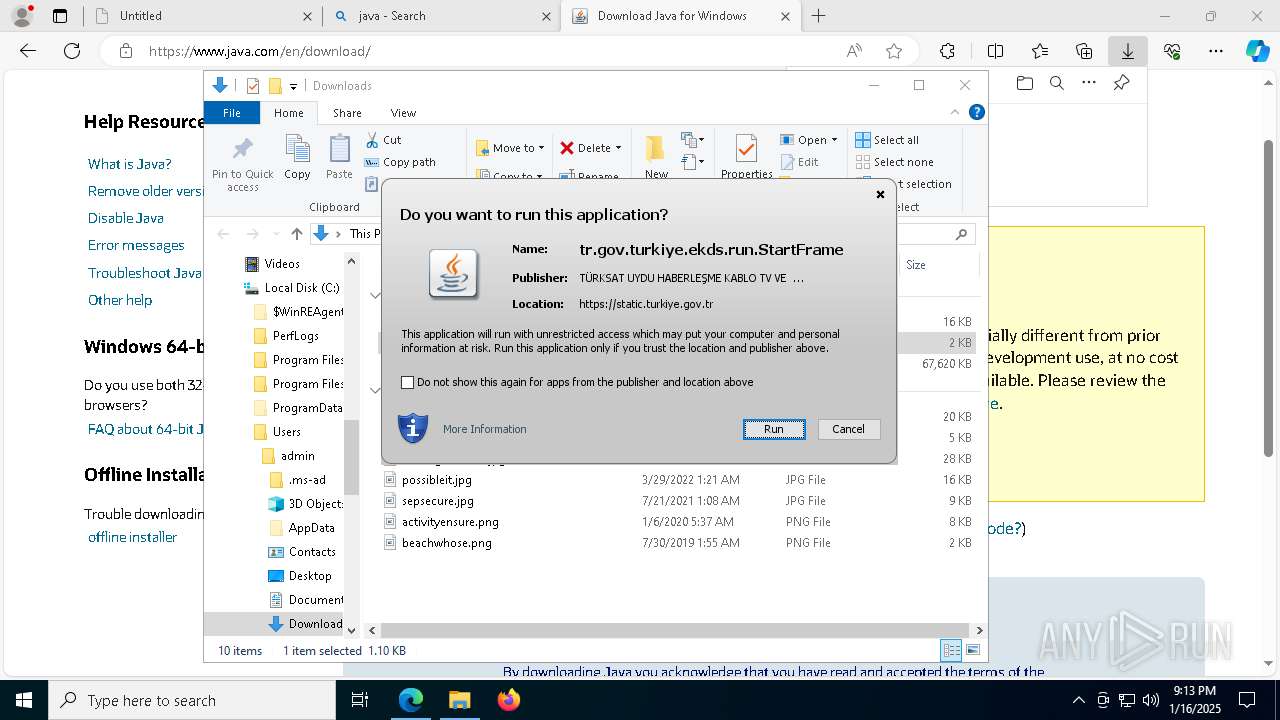Open Edge Extensions puzzle icon
This screenshot has height=720, width=1280.
pos(947,51)
